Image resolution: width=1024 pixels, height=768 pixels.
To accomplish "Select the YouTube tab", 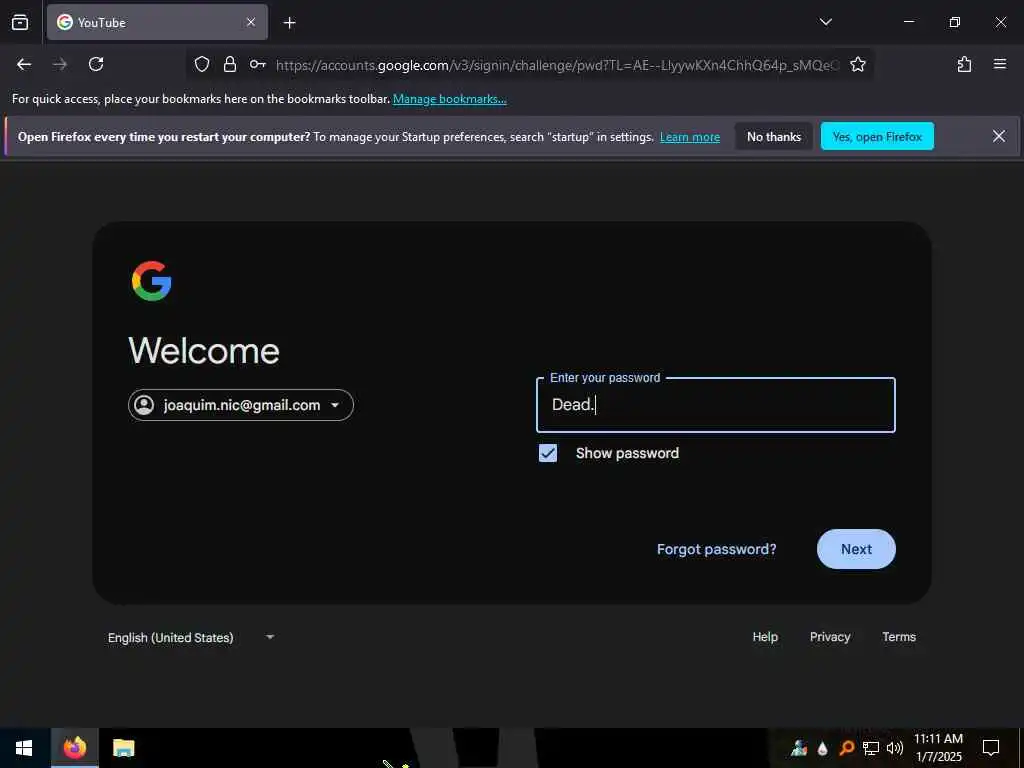I will [x=157, y=22].
